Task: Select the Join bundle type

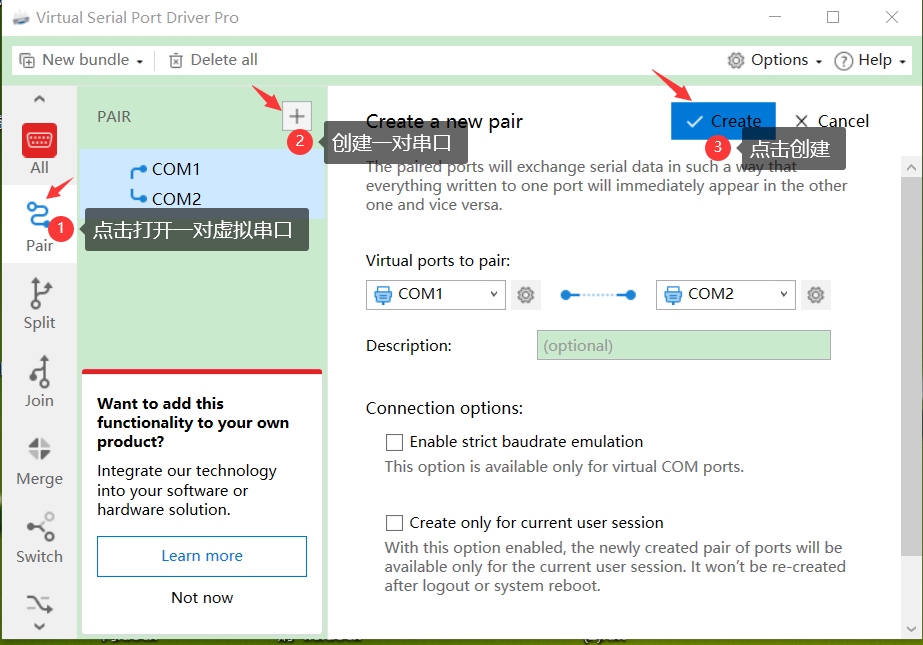Action: coord(39,382)
